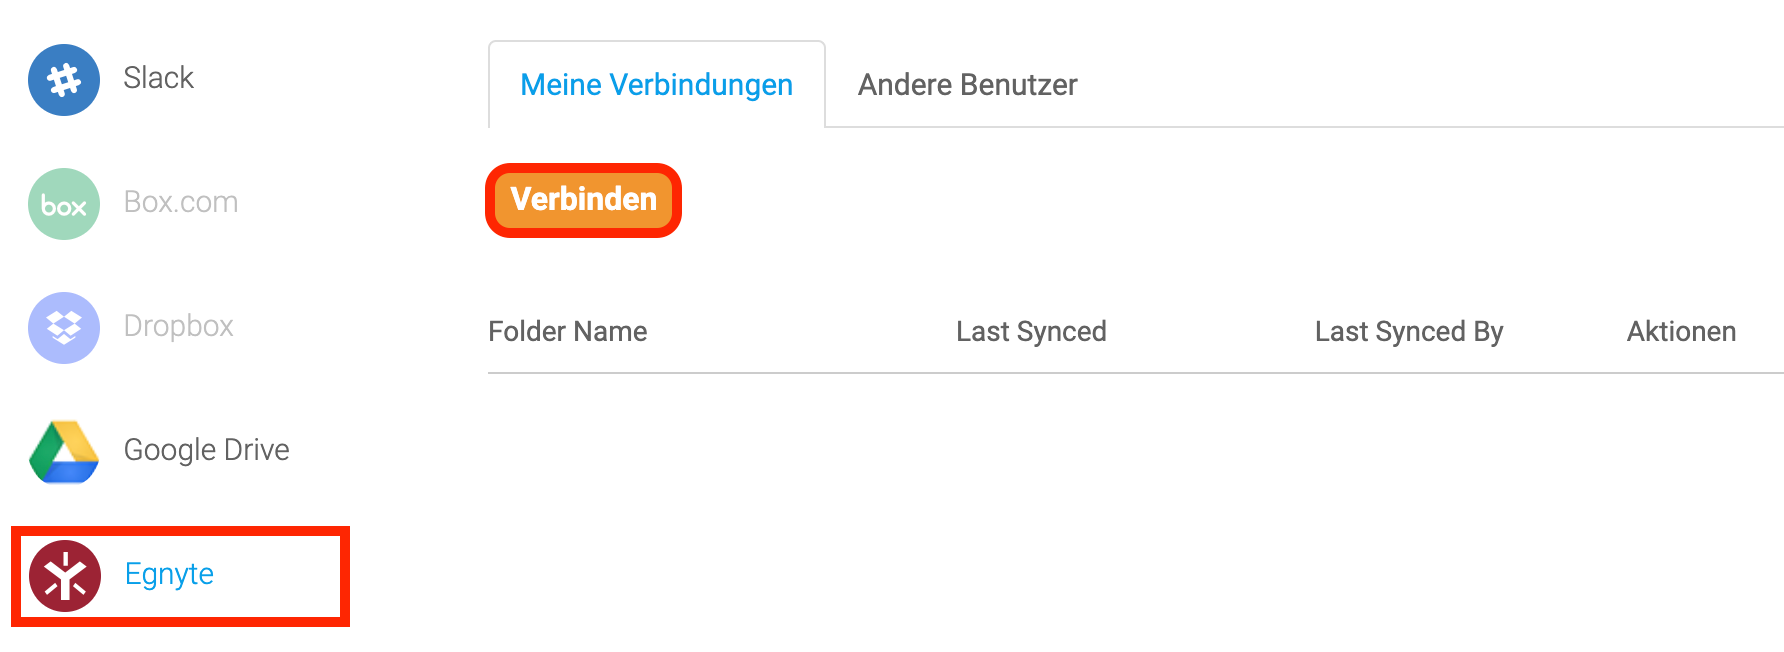
Task: Sort by Folder Name column header
Action: click(568, 332)
